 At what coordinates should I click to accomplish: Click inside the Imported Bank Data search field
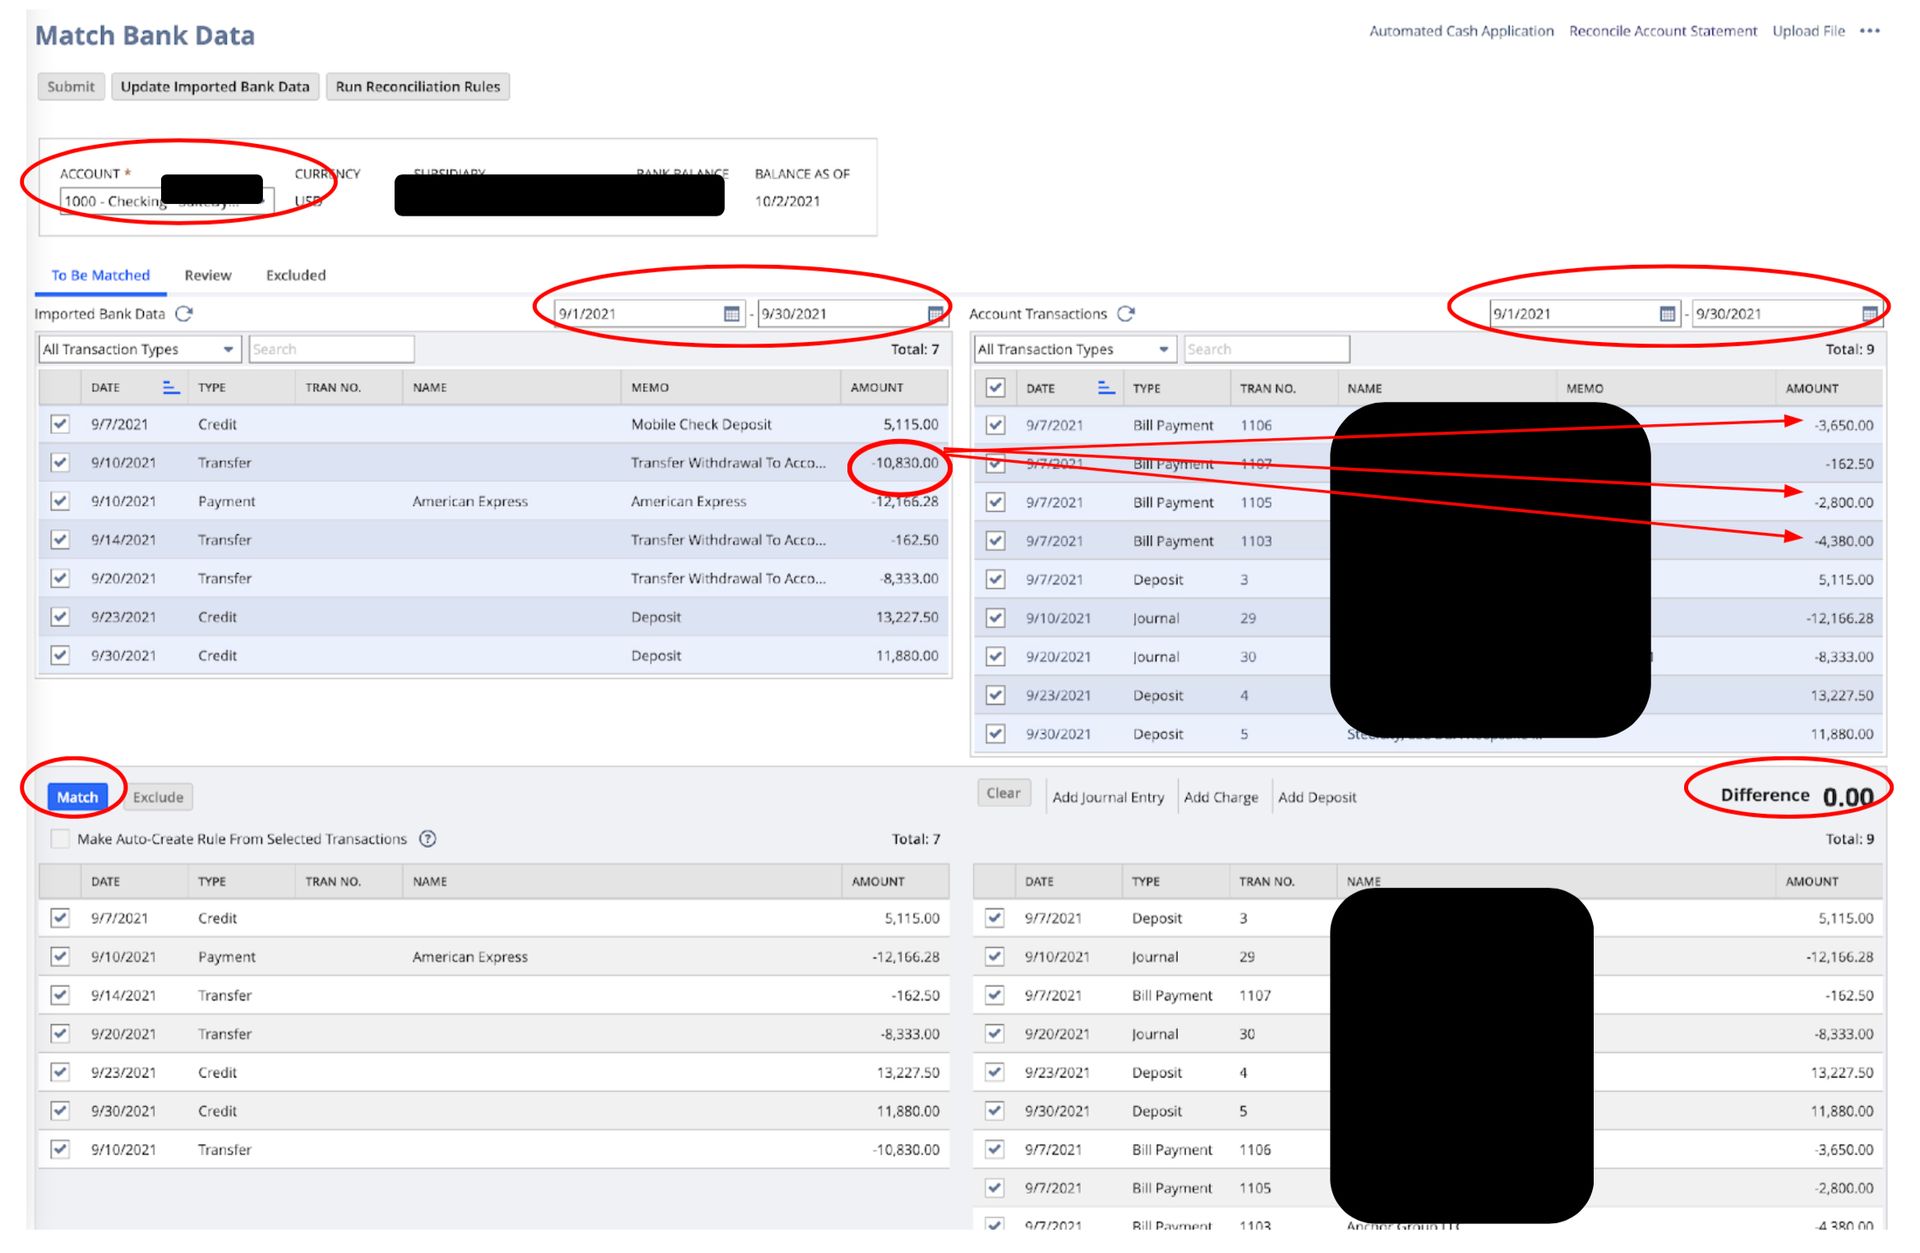[x=332, y=349]
